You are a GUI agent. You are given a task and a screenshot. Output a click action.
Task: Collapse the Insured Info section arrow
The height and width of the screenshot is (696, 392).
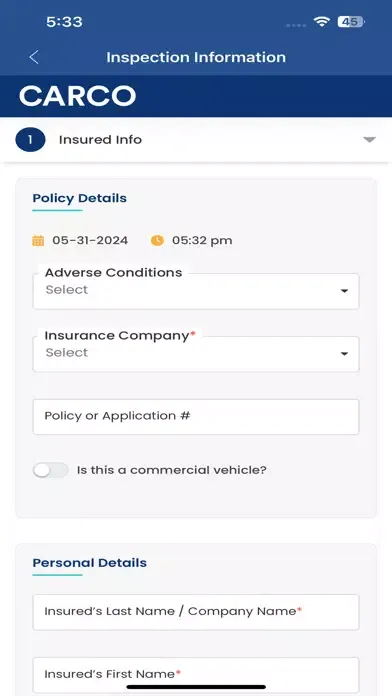pos(369,140)
